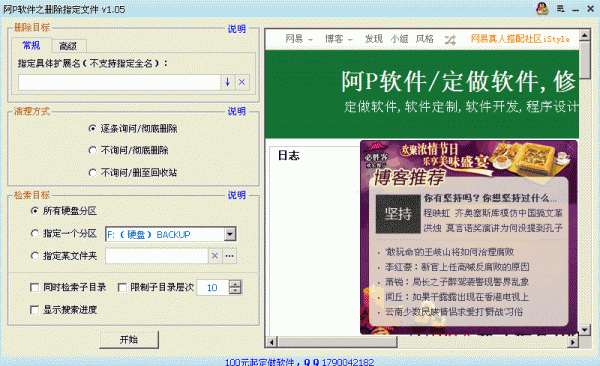Open the 博客 dropdown menu
The image size is (600, 366).
click(339, 39)
